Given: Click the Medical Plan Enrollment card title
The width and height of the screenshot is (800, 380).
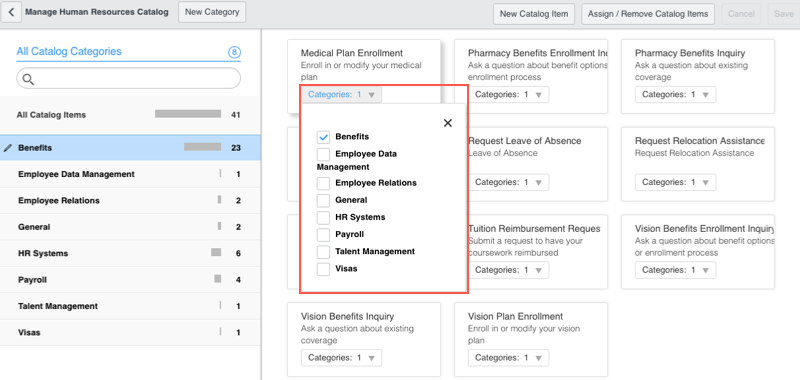Looking at the screenshot, I should coord(352,53).
